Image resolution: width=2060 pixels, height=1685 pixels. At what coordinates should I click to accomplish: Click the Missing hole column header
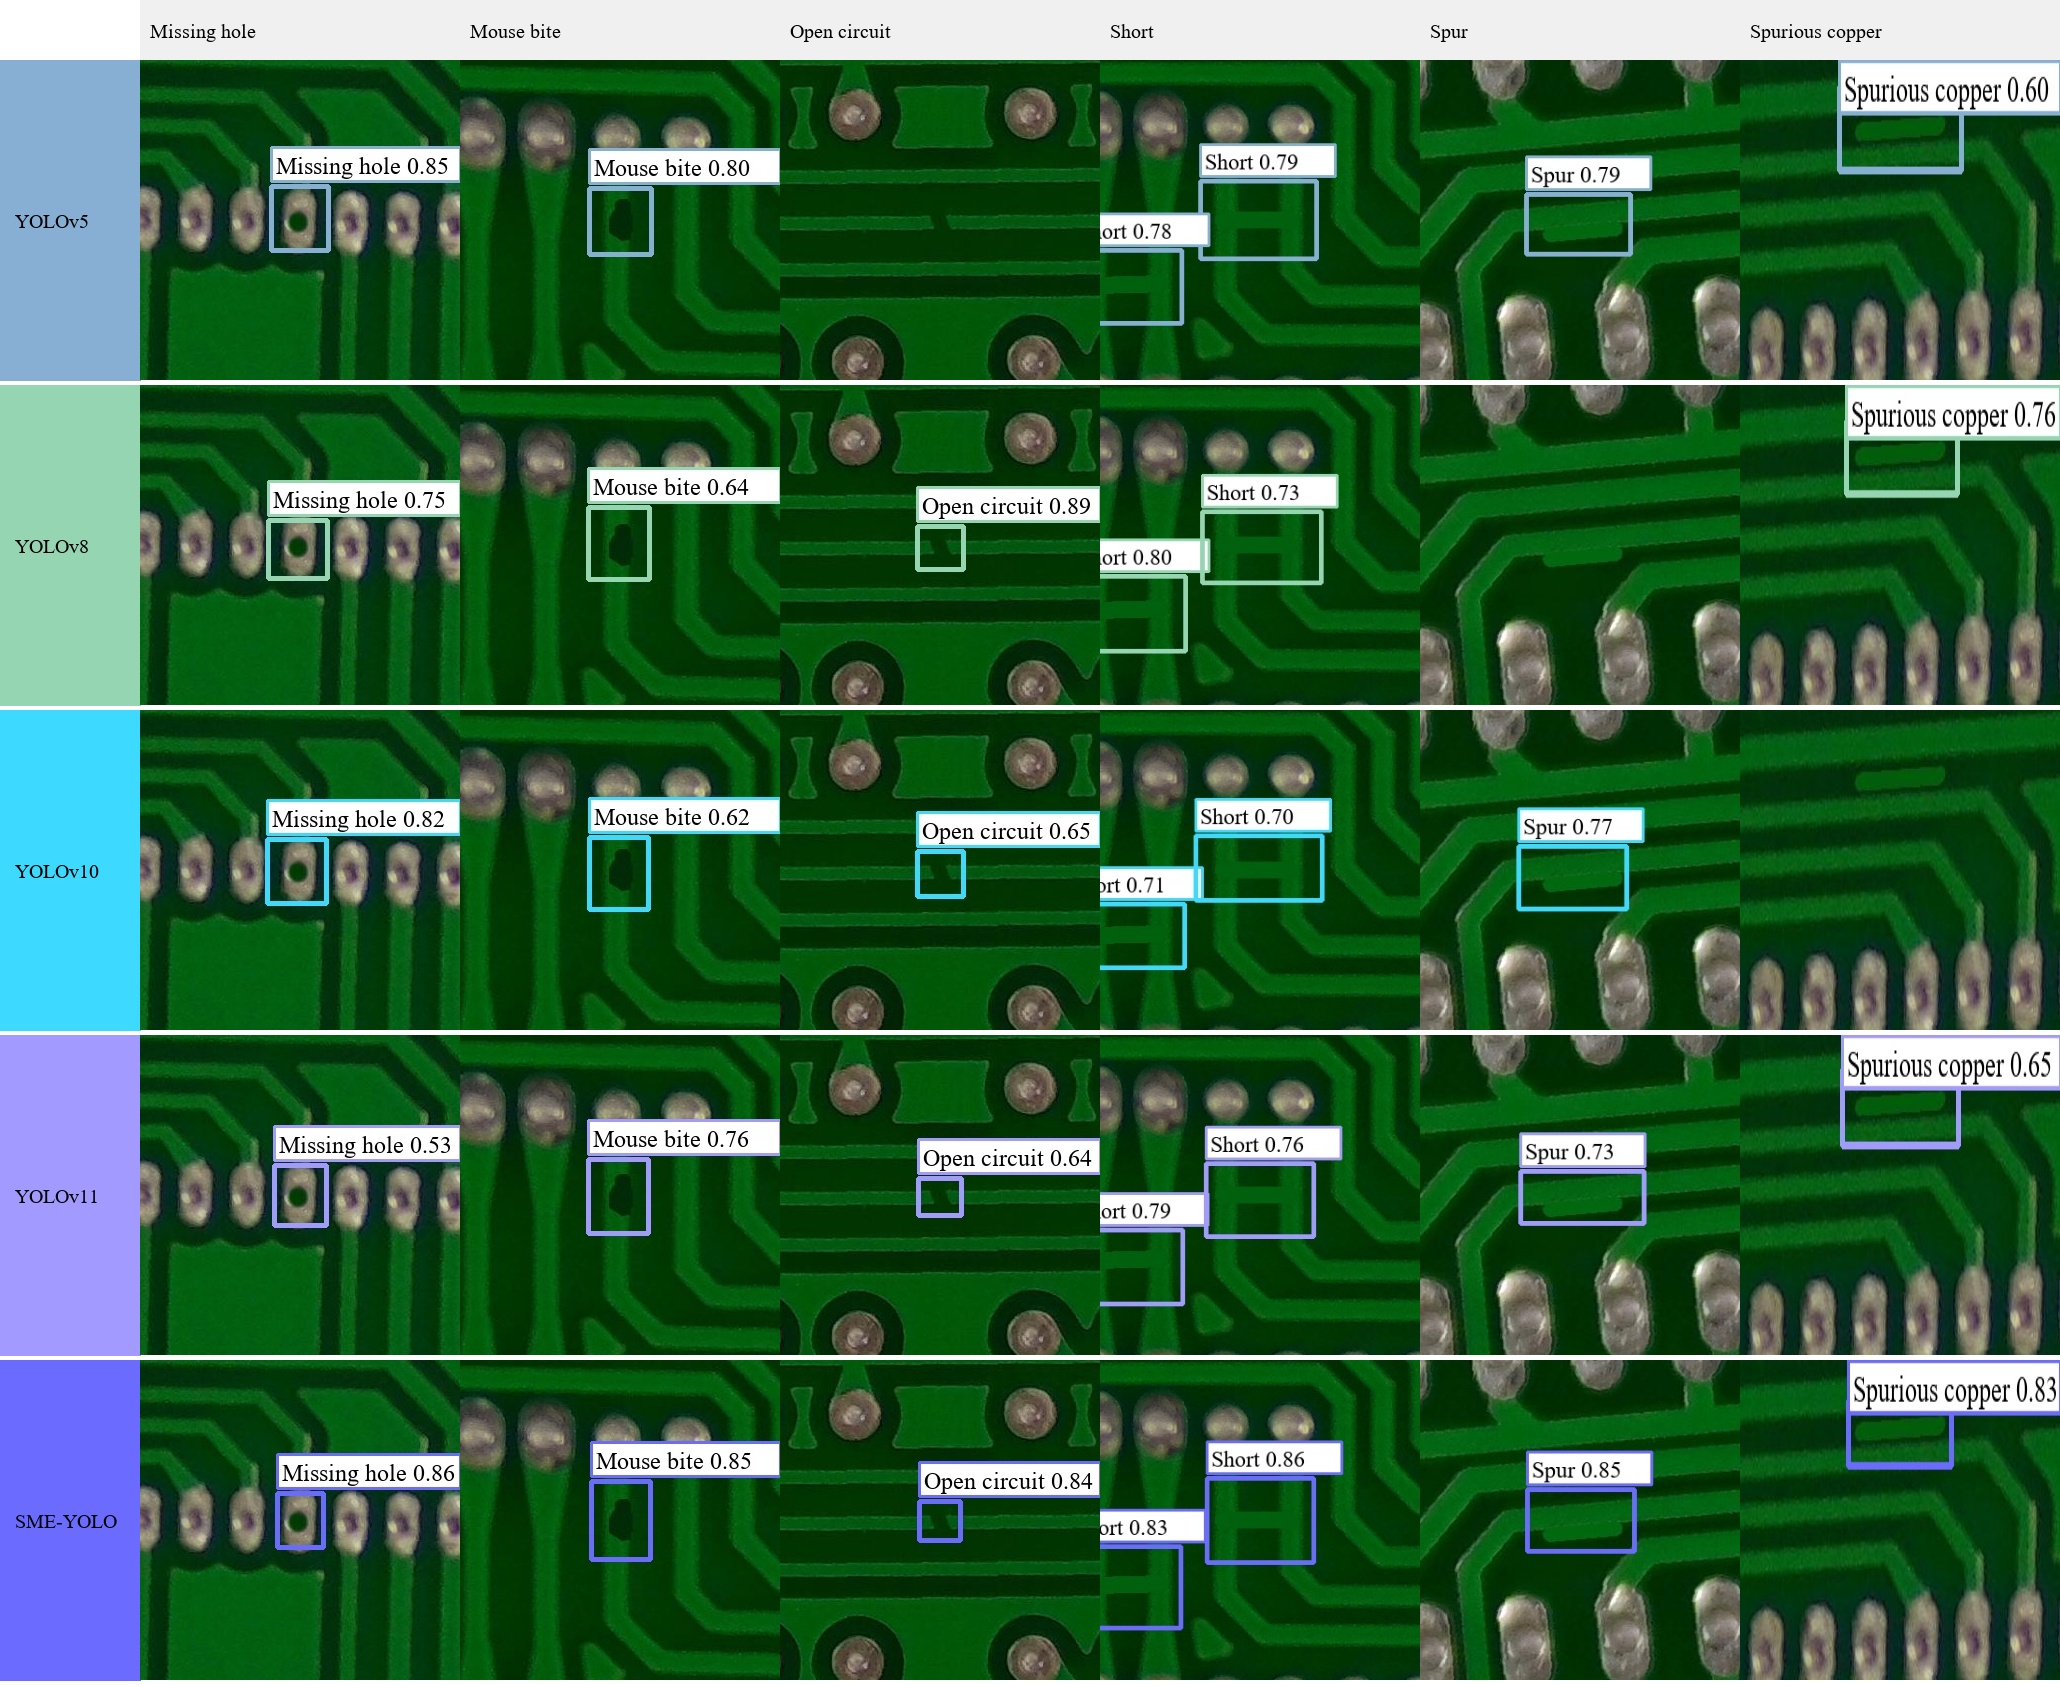tap(203, 31)
